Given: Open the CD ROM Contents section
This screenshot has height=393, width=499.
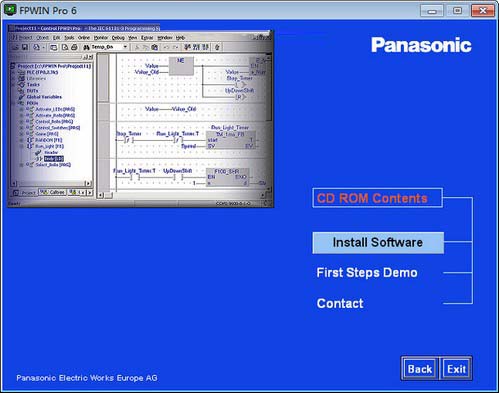Looking at the screenshot, I should [378, 198].
